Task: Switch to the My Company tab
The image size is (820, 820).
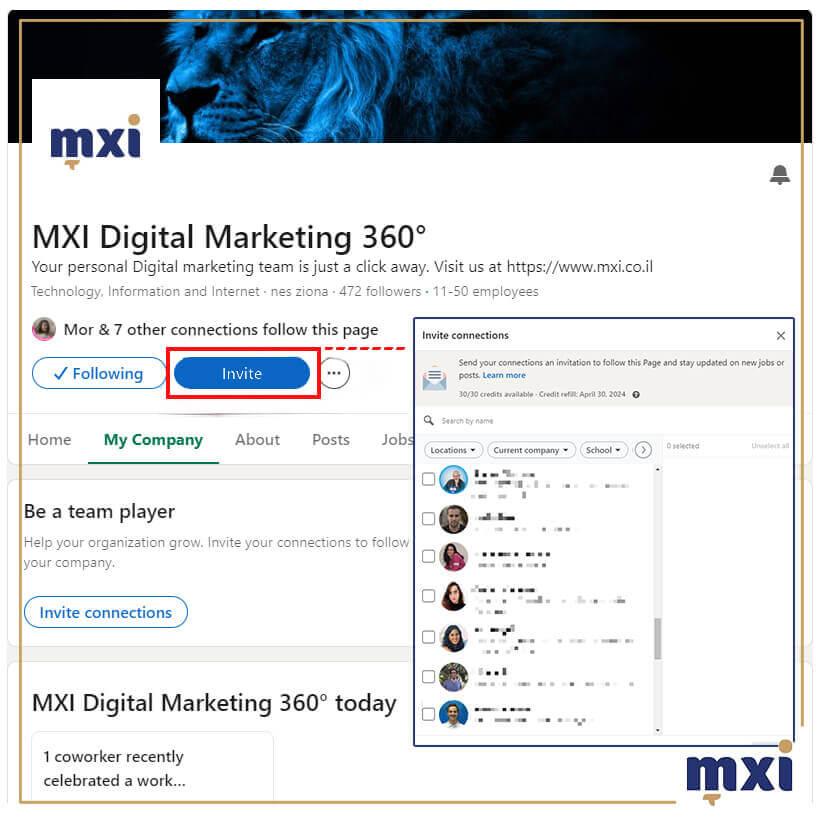Action: point(153,440)
